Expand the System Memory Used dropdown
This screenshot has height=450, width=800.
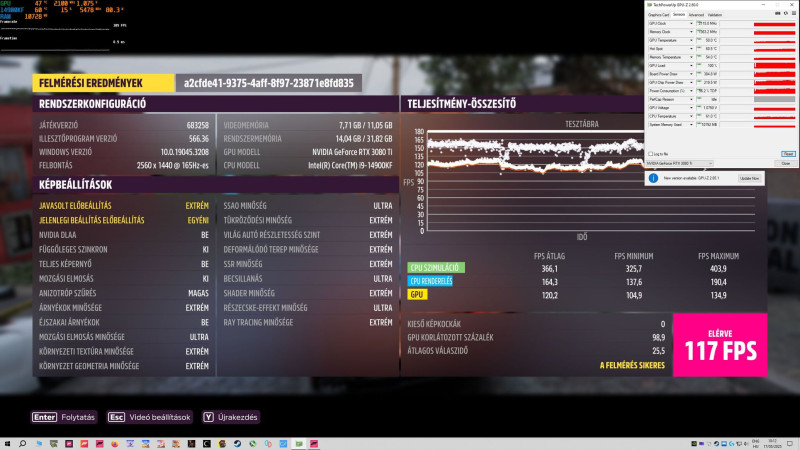pos(691,124)
